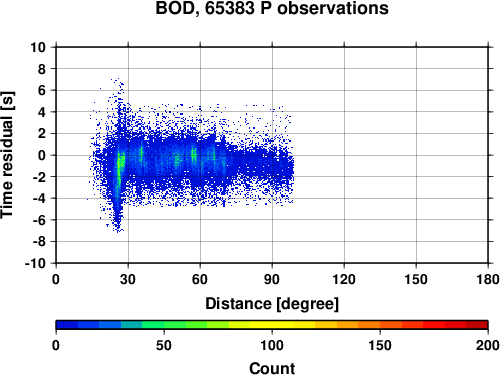The image size is (500, 375).
Task: Click the y-axis tick label -10
Action: [x=35, y=263]
